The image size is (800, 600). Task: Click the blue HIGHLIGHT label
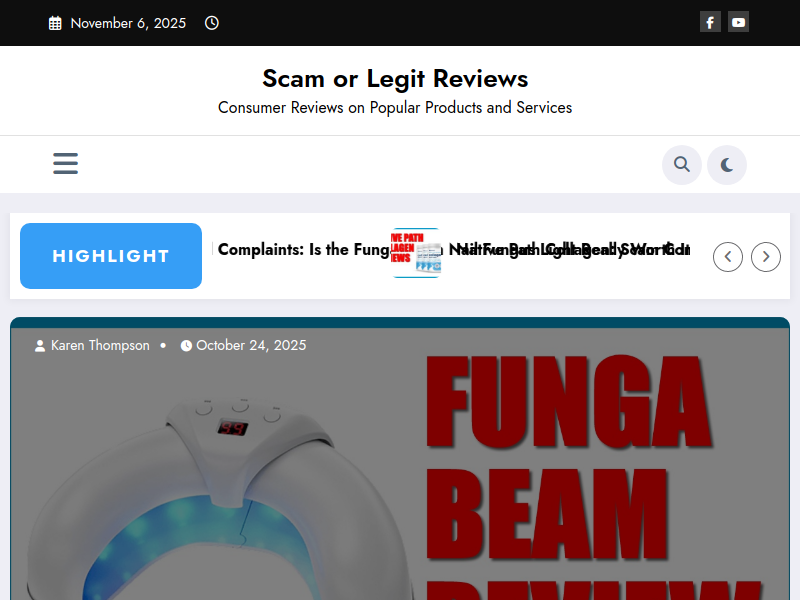111,256
